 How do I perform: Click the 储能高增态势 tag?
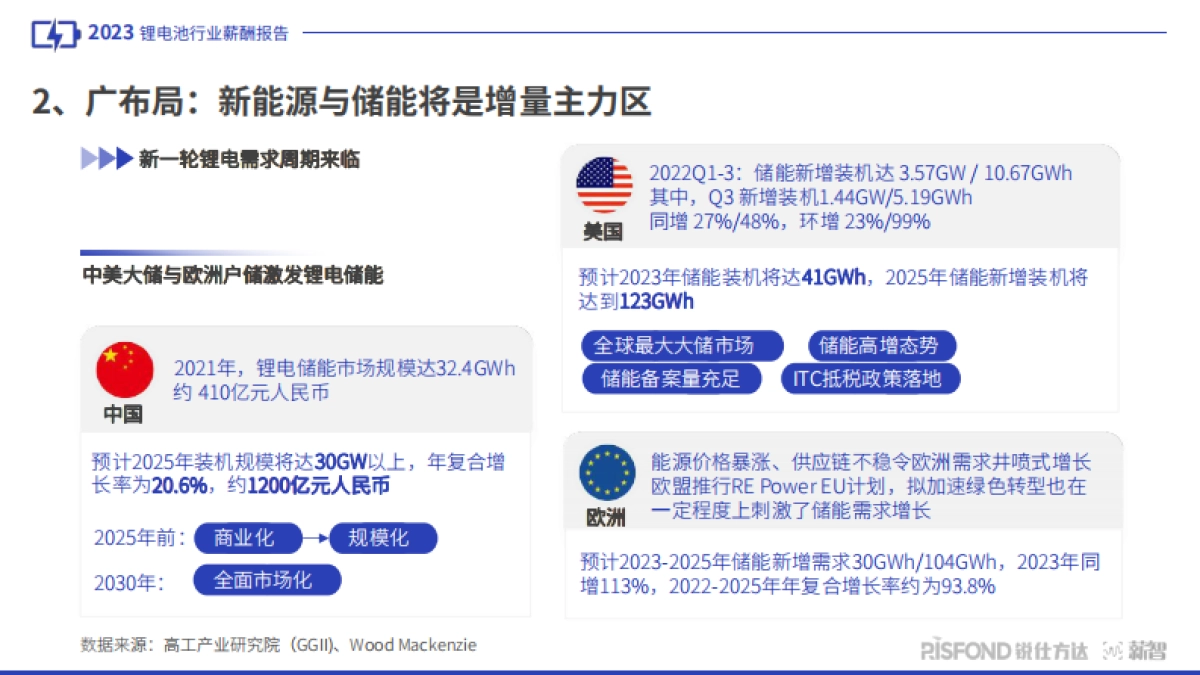click(x=880, y=346)
